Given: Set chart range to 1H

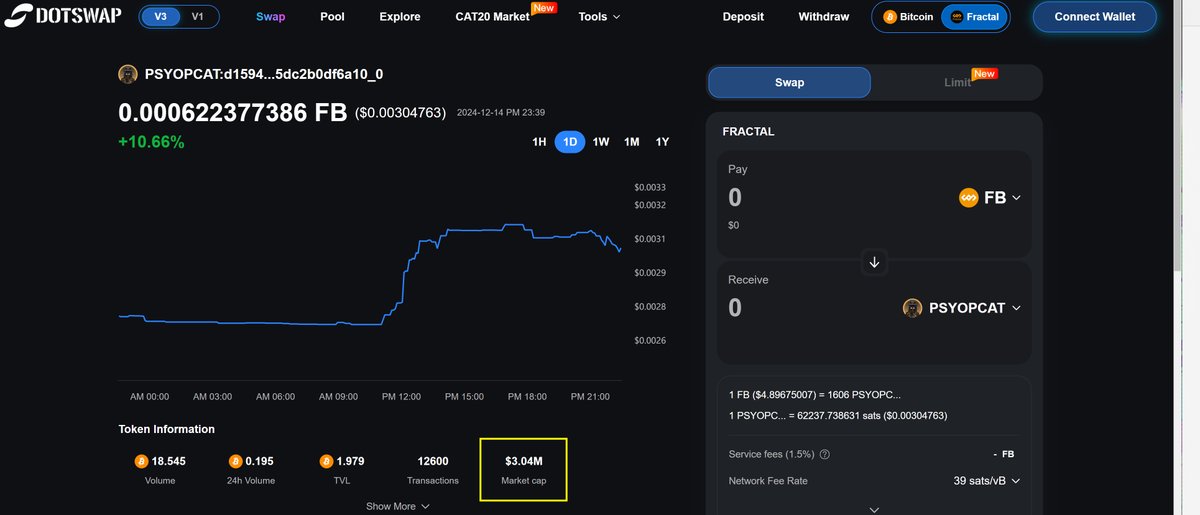Looking at the screenshot, I should (539, 142).
